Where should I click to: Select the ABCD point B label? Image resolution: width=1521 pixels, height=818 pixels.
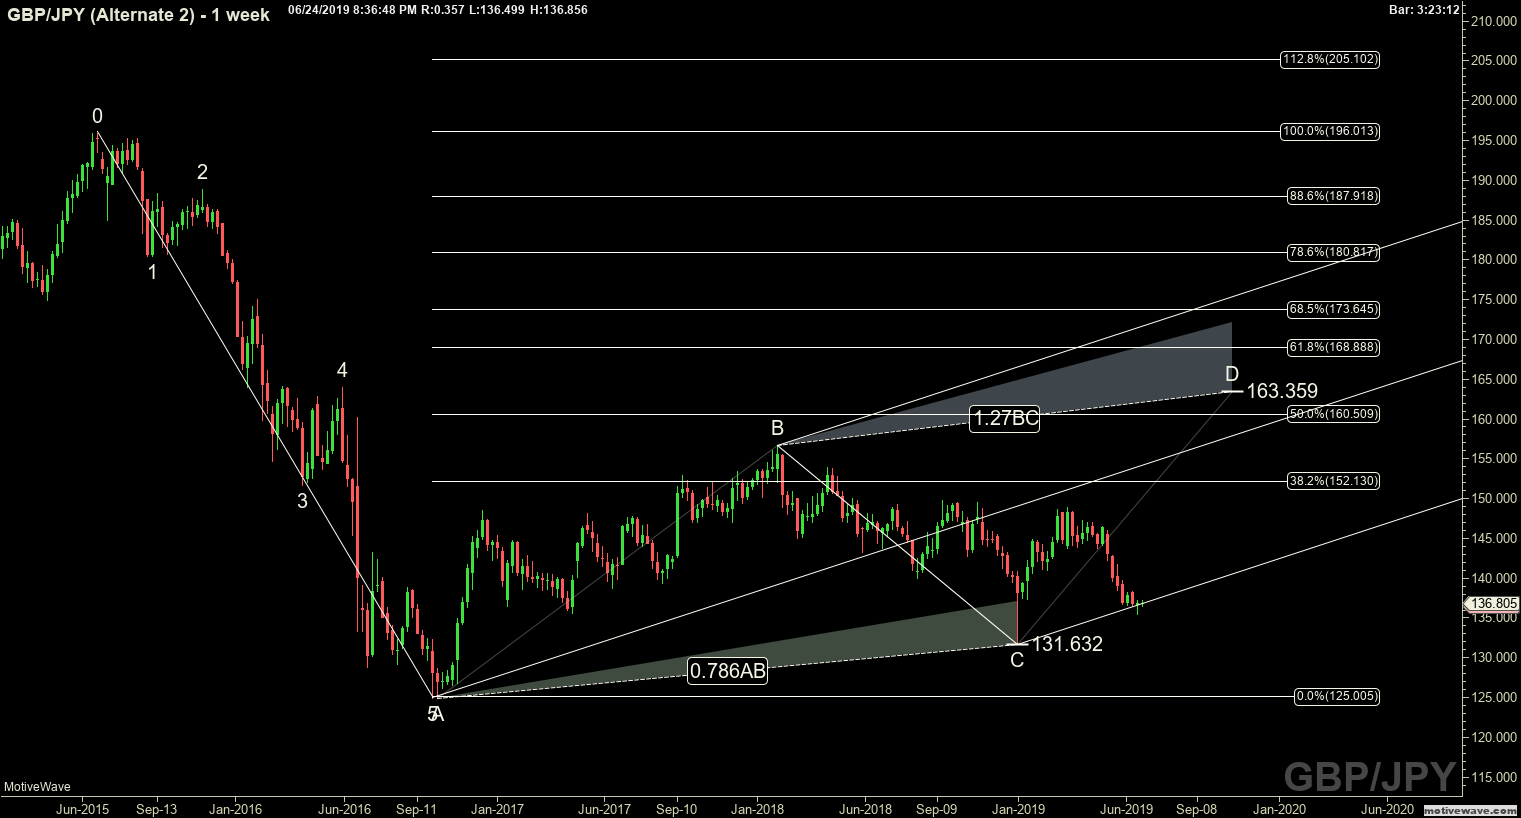point(777,429)
